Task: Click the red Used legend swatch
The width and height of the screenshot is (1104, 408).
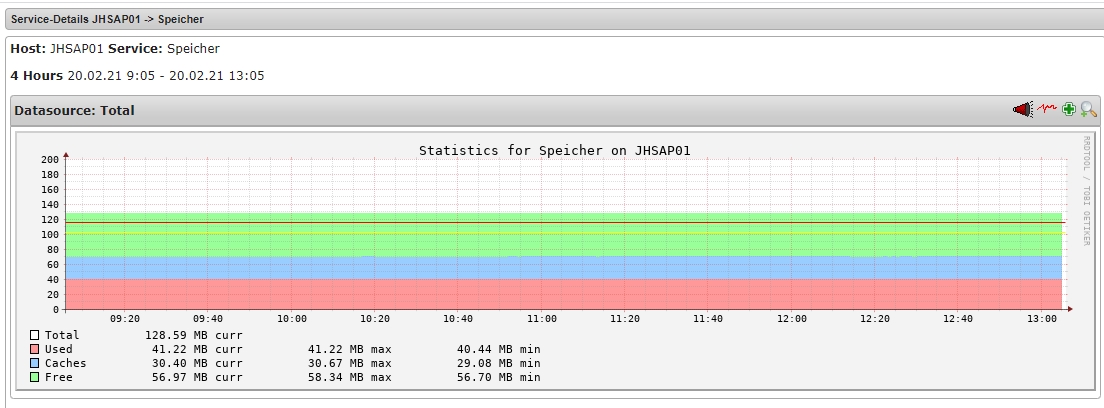Action: [35, 349]
